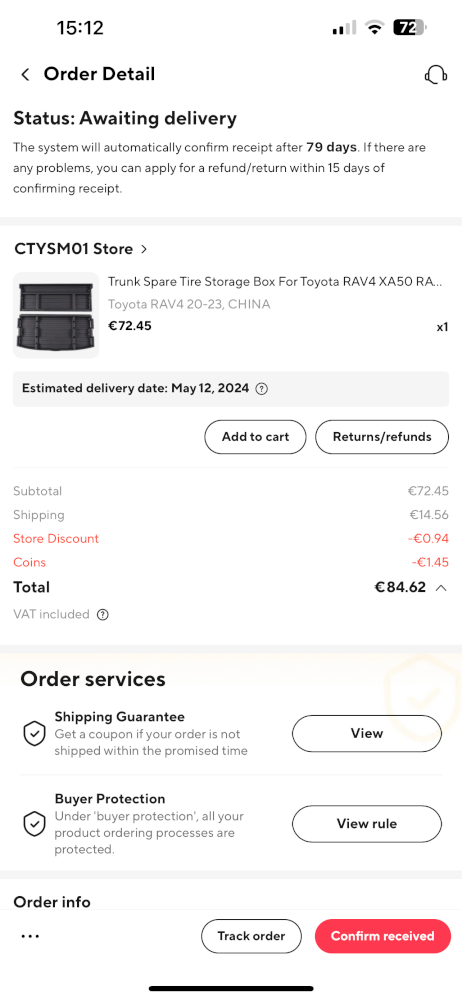The width and height of the screenshot is (462, 1000).
Task: Tap the battery indicator in status bar
Action: pos(409,27)
